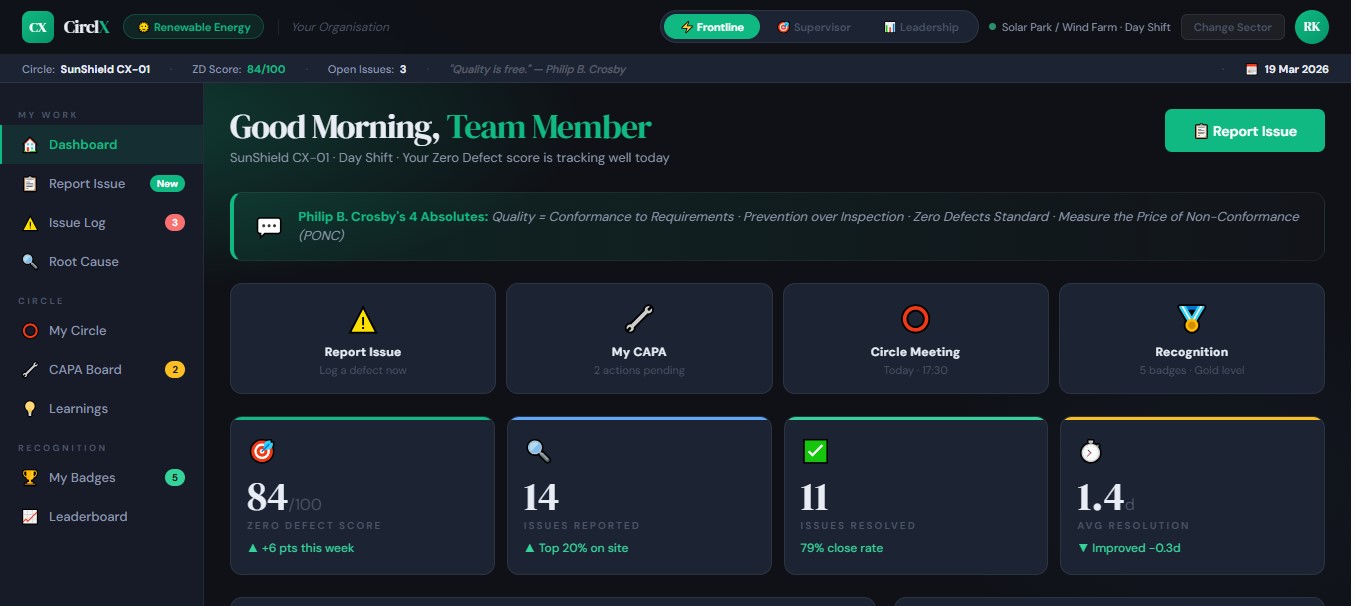Click the My Badges trophy icon
The width and height of the screenshot is (1354, 606).
[30, 478]
